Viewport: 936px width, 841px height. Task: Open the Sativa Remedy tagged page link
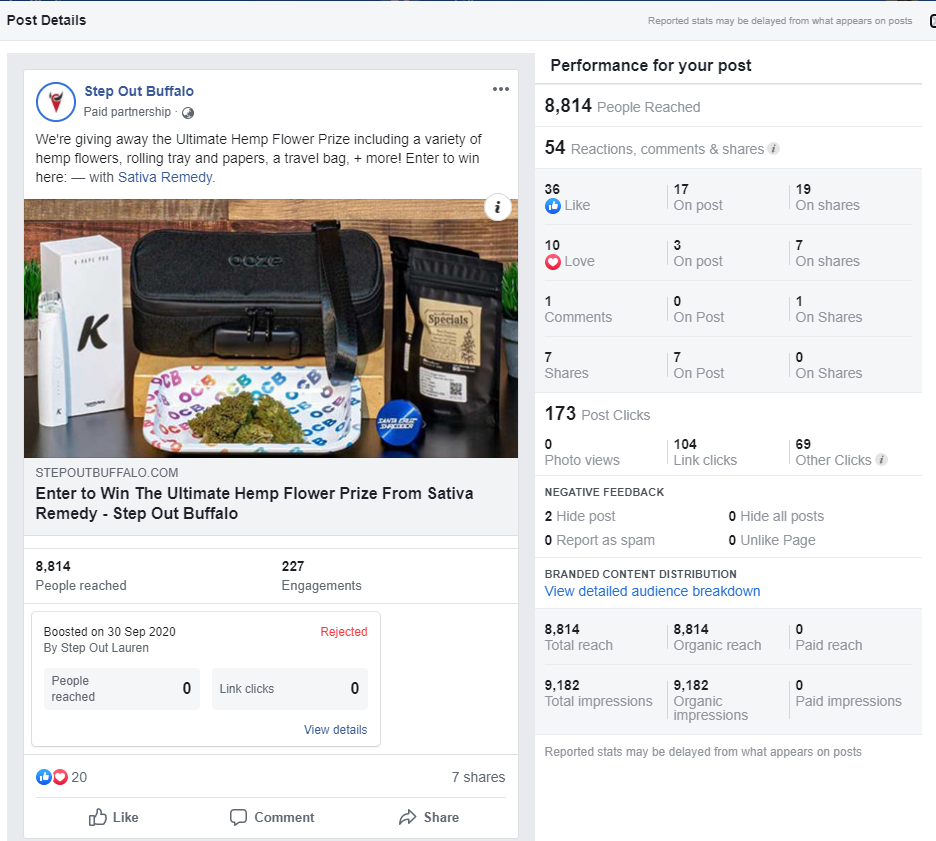pos(165,177)
